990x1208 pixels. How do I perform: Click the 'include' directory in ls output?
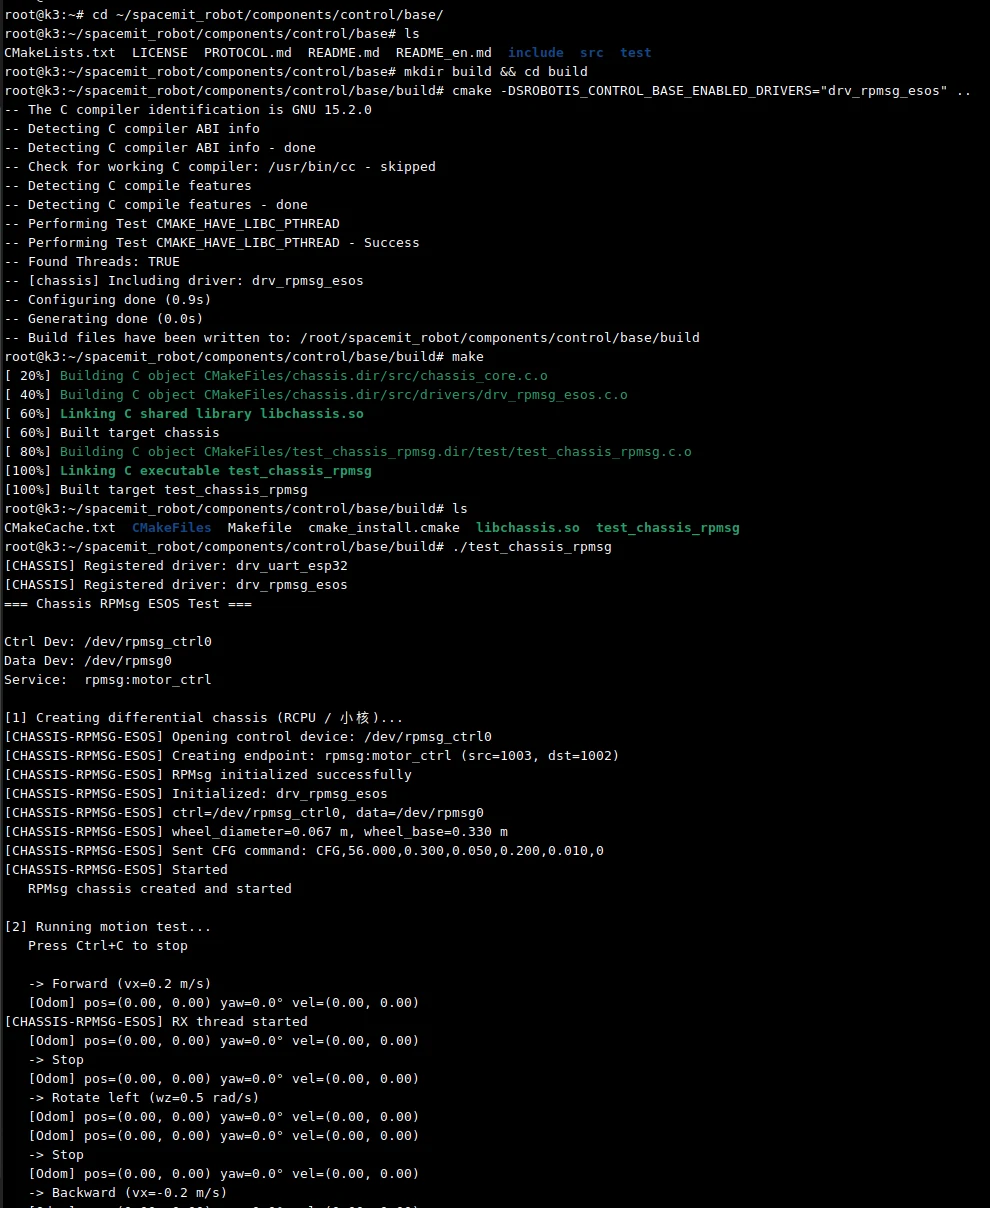click(535, 52)
